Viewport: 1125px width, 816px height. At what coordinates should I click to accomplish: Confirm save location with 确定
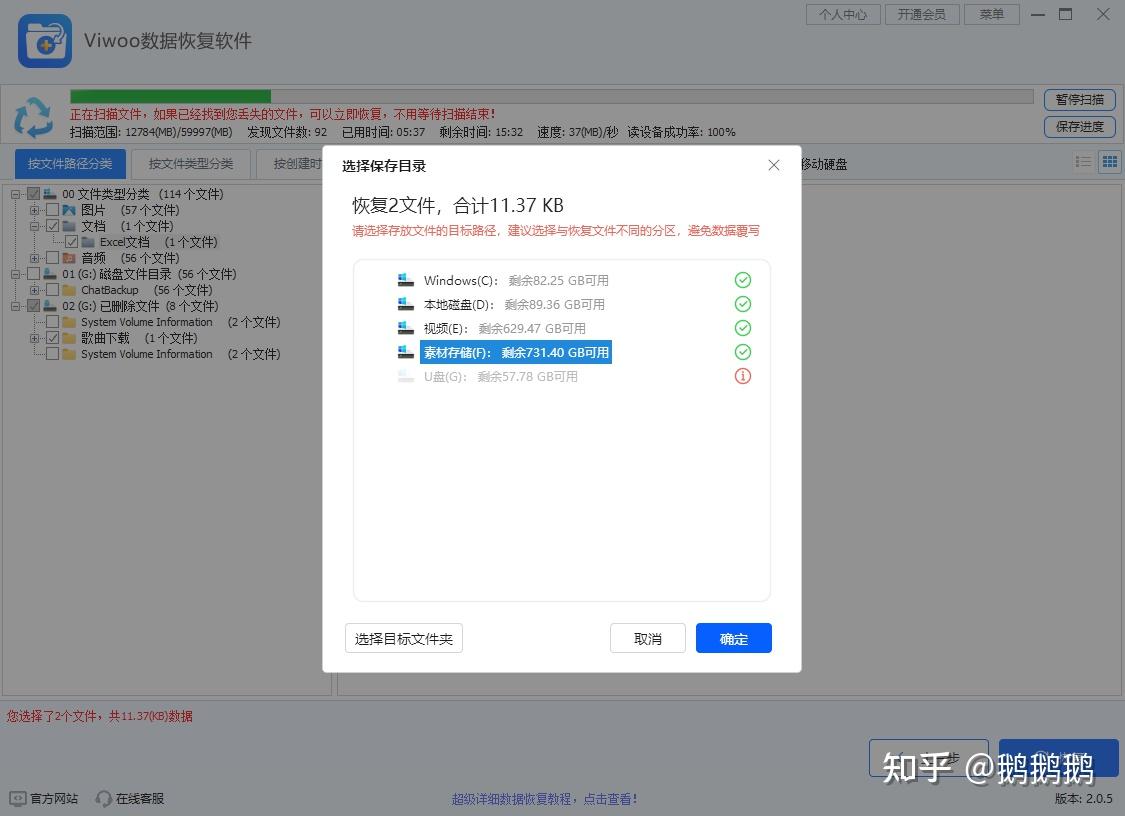733,638
